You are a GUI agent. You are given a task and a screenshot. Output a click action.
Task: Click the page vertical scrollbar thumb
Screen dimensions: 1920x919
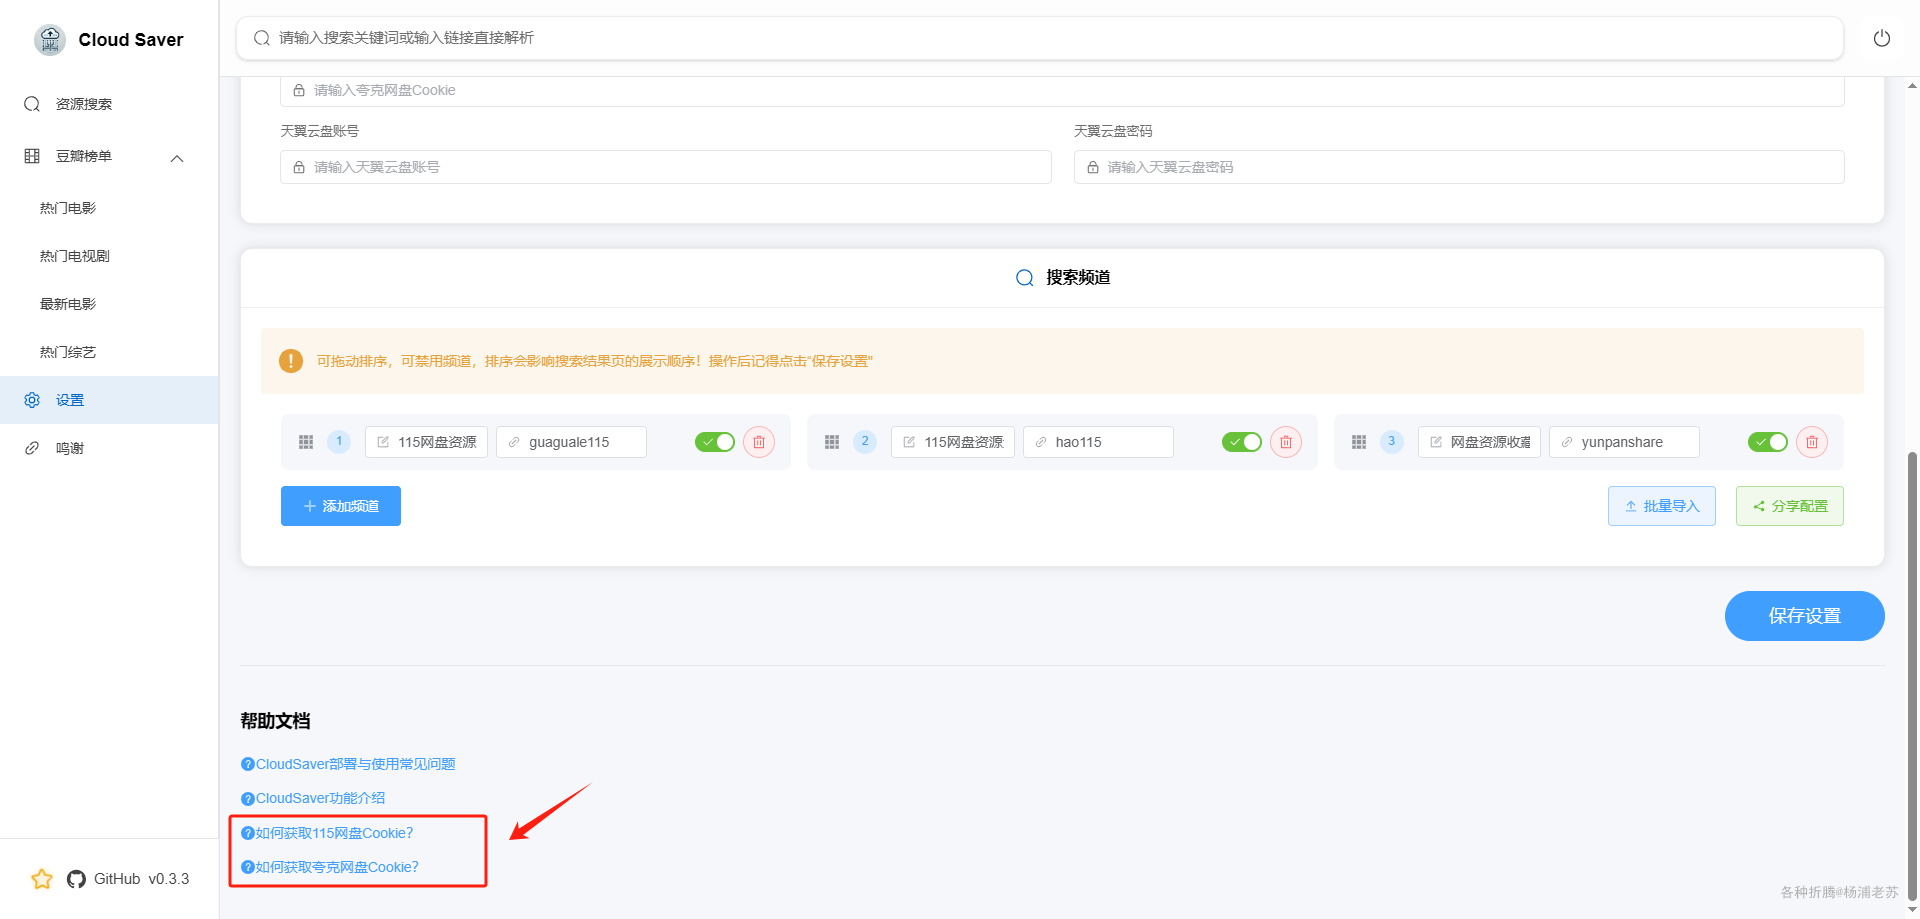pos(1912,675)
